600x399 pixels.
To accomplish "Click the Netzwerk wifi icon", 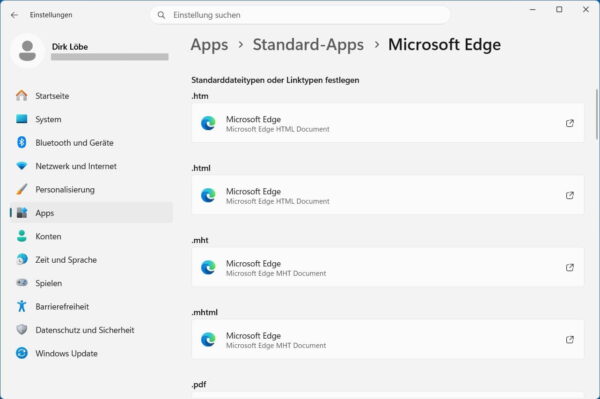I will (x=22, y=166).
